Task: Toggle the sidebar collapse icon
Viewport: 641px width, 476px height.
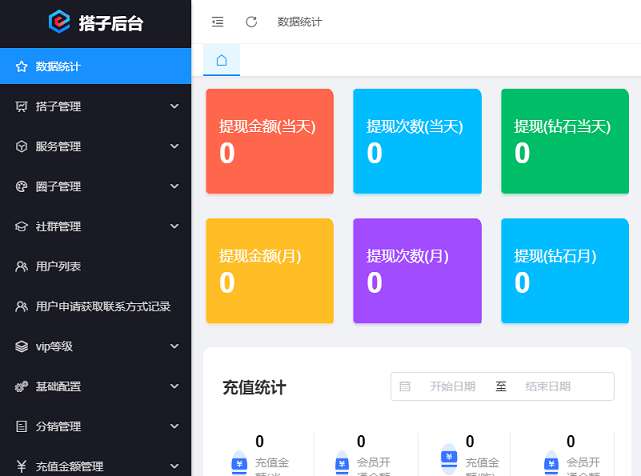Action: [x=217, y=22]
